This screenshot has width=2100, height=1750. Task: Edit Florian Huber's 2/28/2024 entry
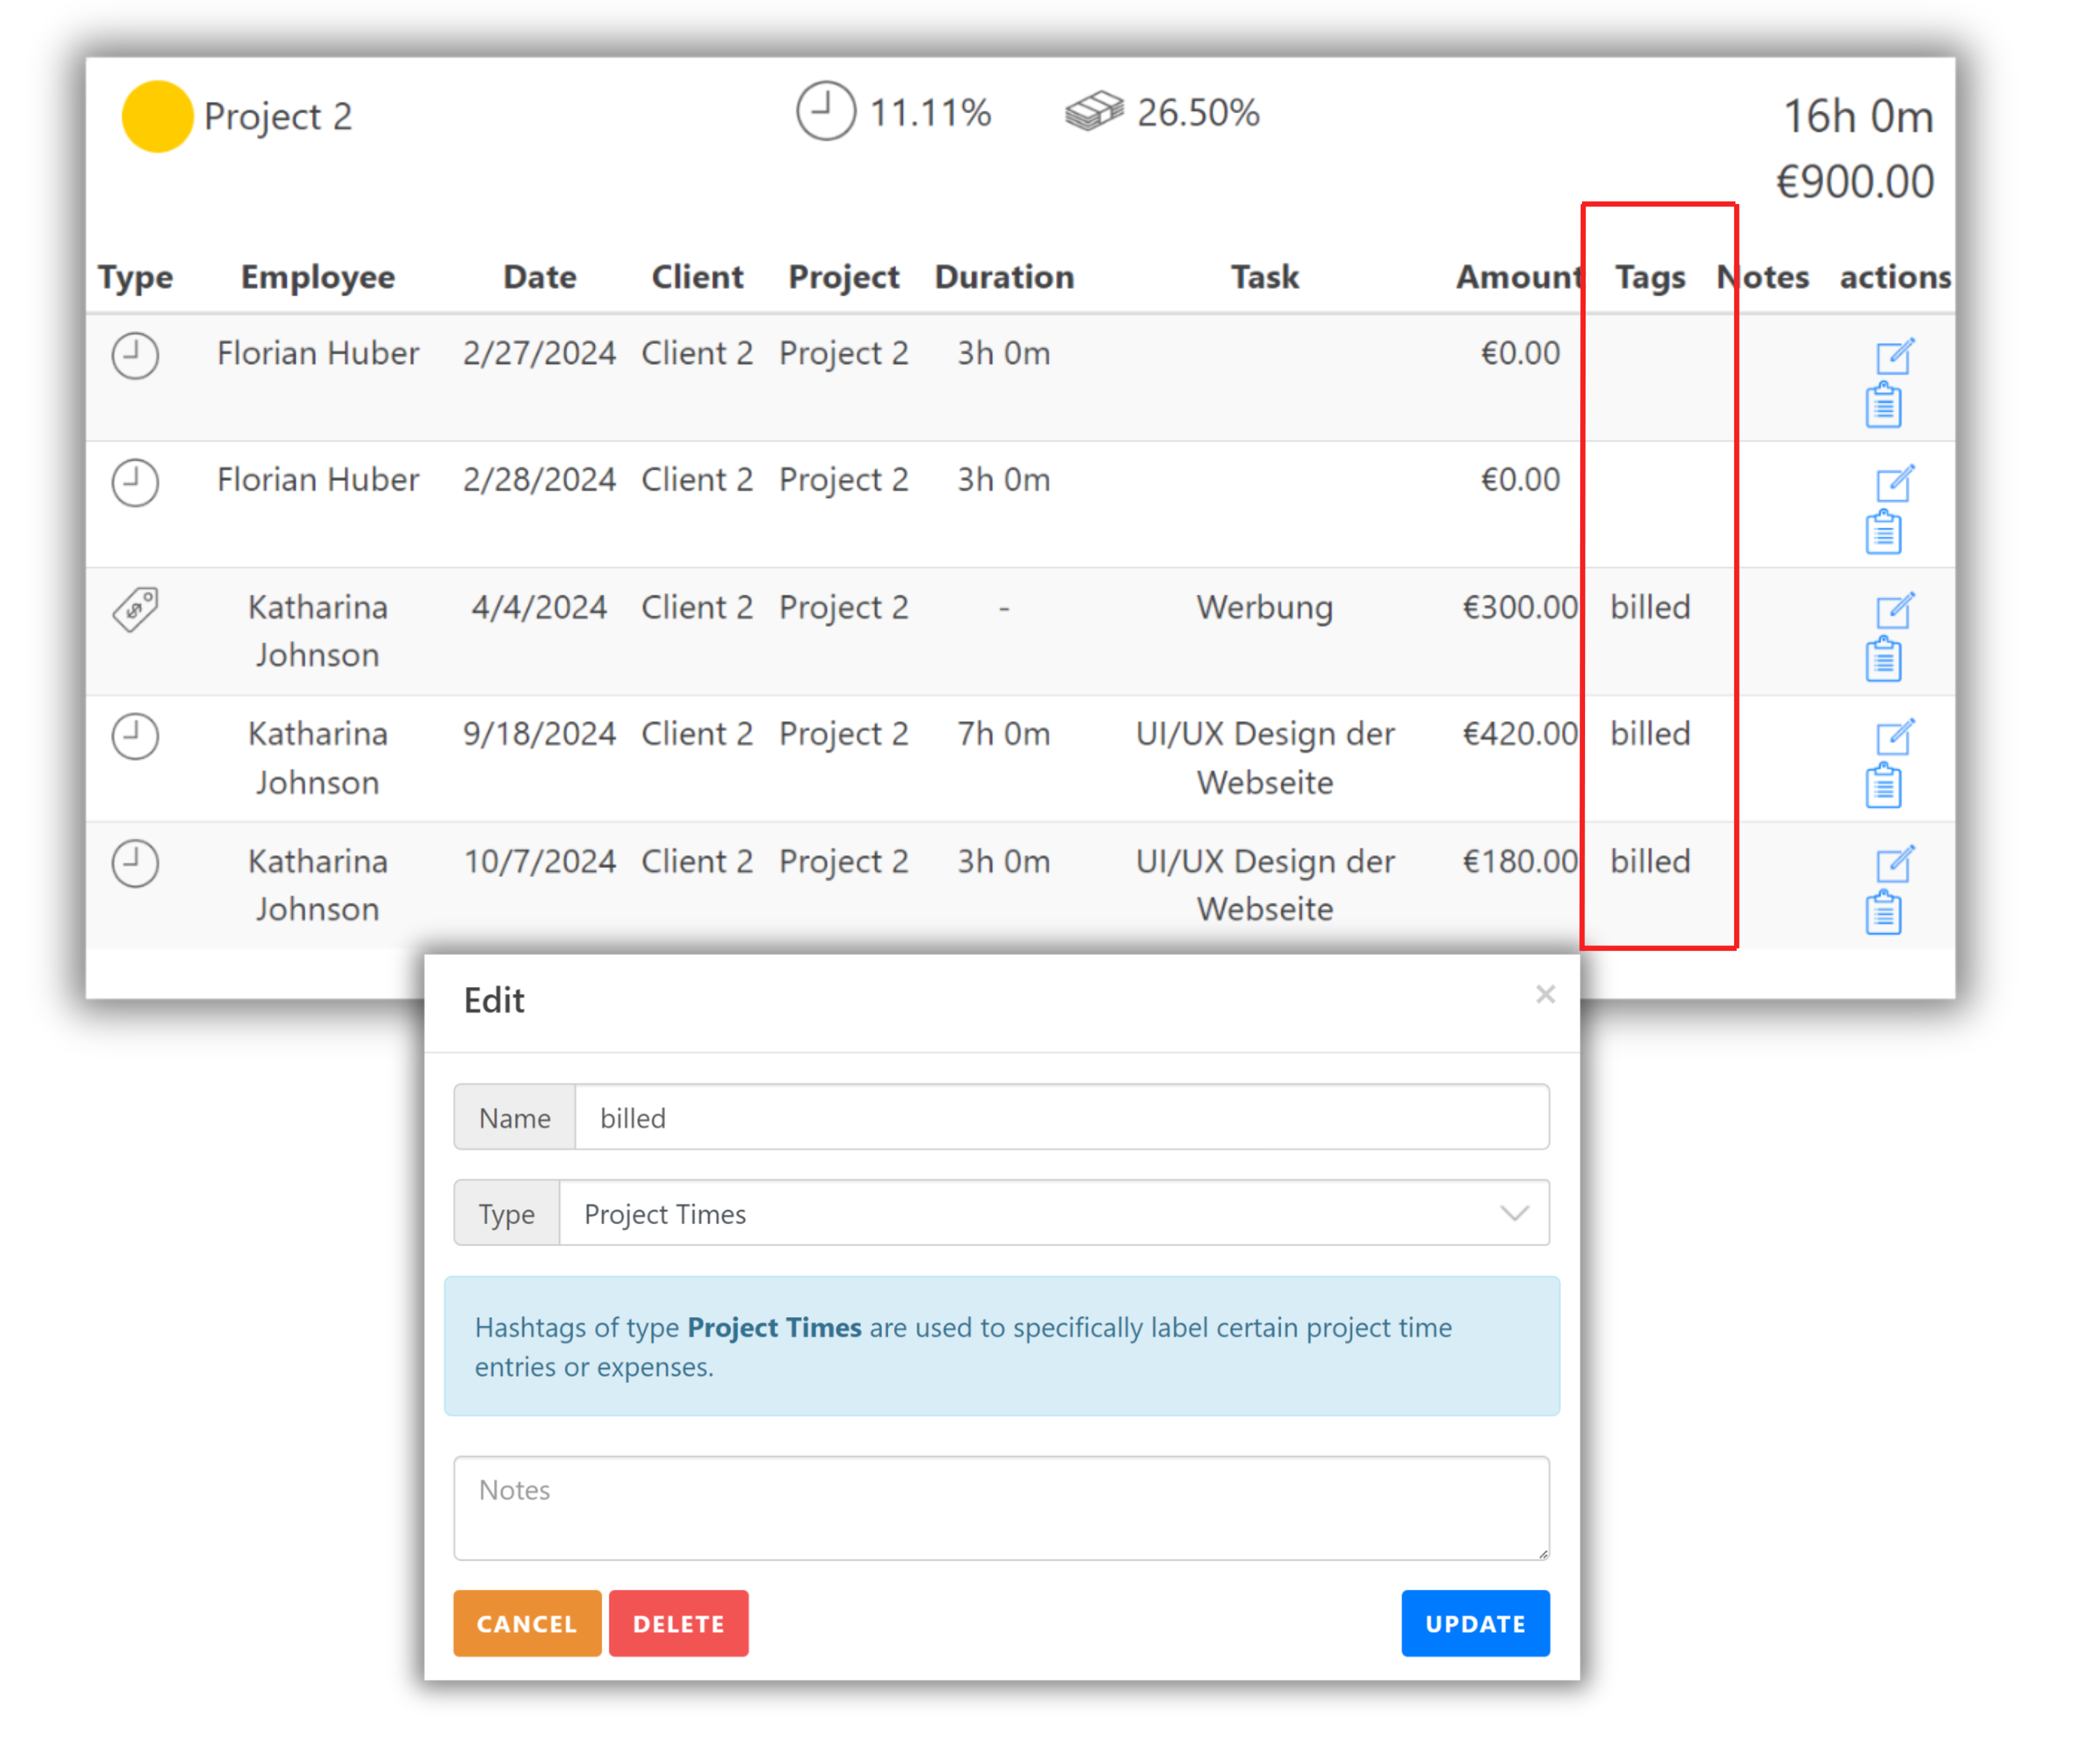pyautogui.click(x=1894, y=483)
